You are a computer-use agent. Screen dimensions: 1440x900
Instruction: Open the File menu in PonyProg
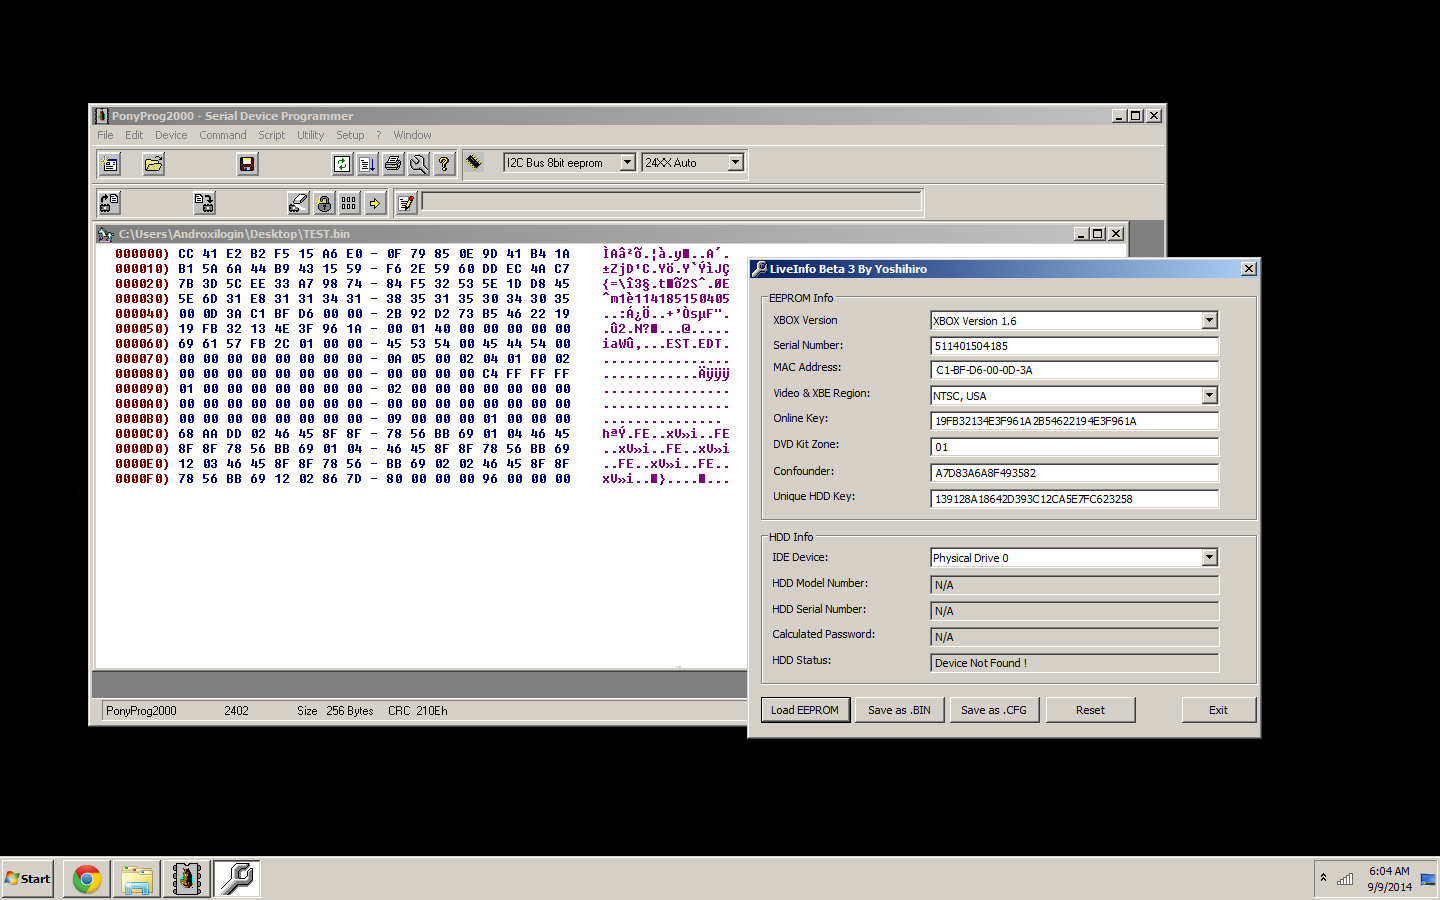[x=105, y=135]
